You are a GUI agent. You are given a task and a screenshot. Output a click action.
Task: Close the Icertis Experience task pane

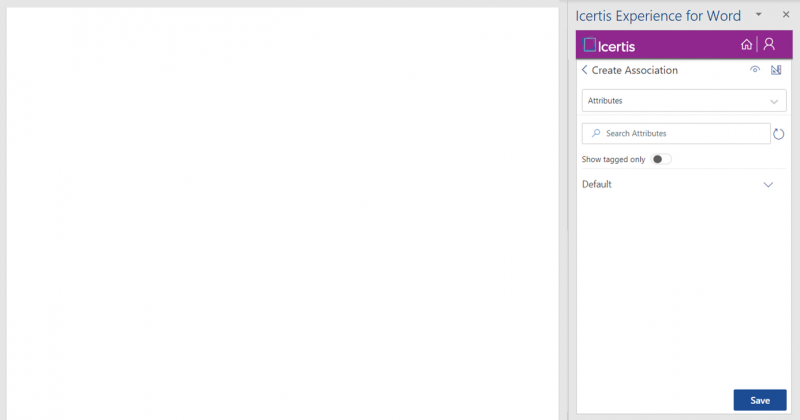(785, 14)
